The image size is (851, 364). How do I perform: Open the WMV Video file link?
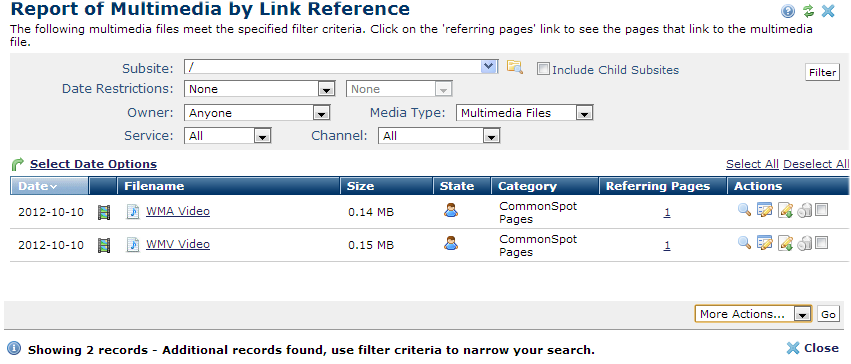coord(178,244)
